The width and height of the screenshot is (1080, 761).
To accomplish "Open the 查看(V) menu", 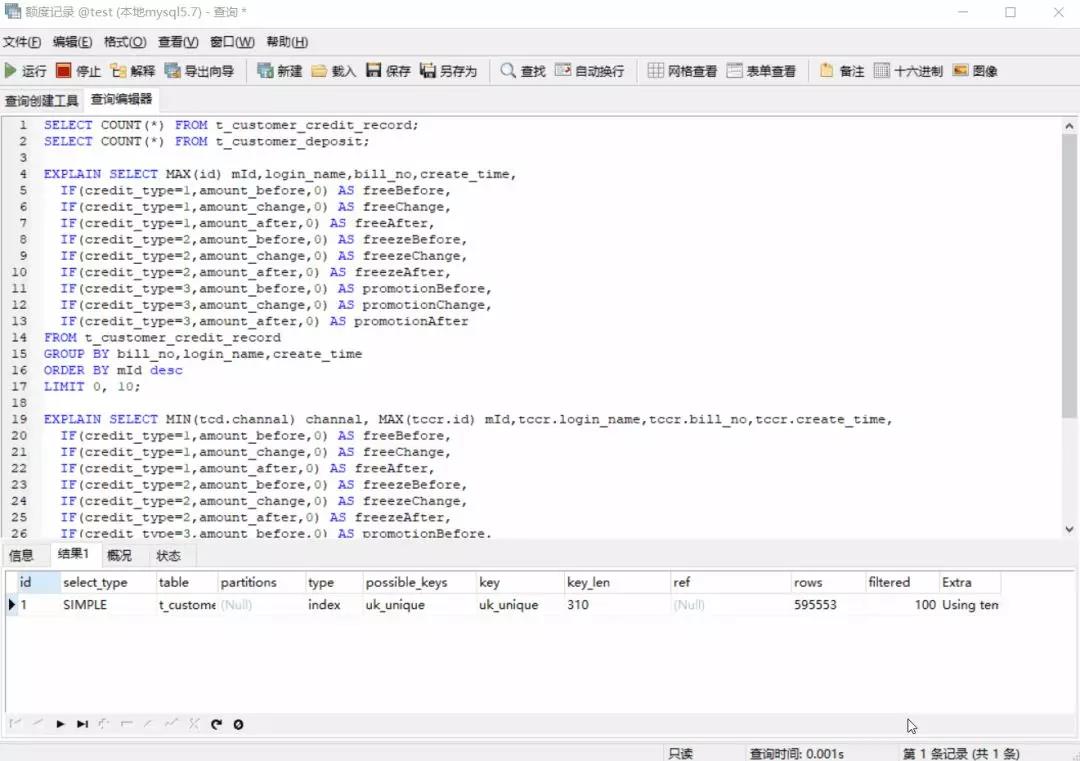I will tap(178, 42).
